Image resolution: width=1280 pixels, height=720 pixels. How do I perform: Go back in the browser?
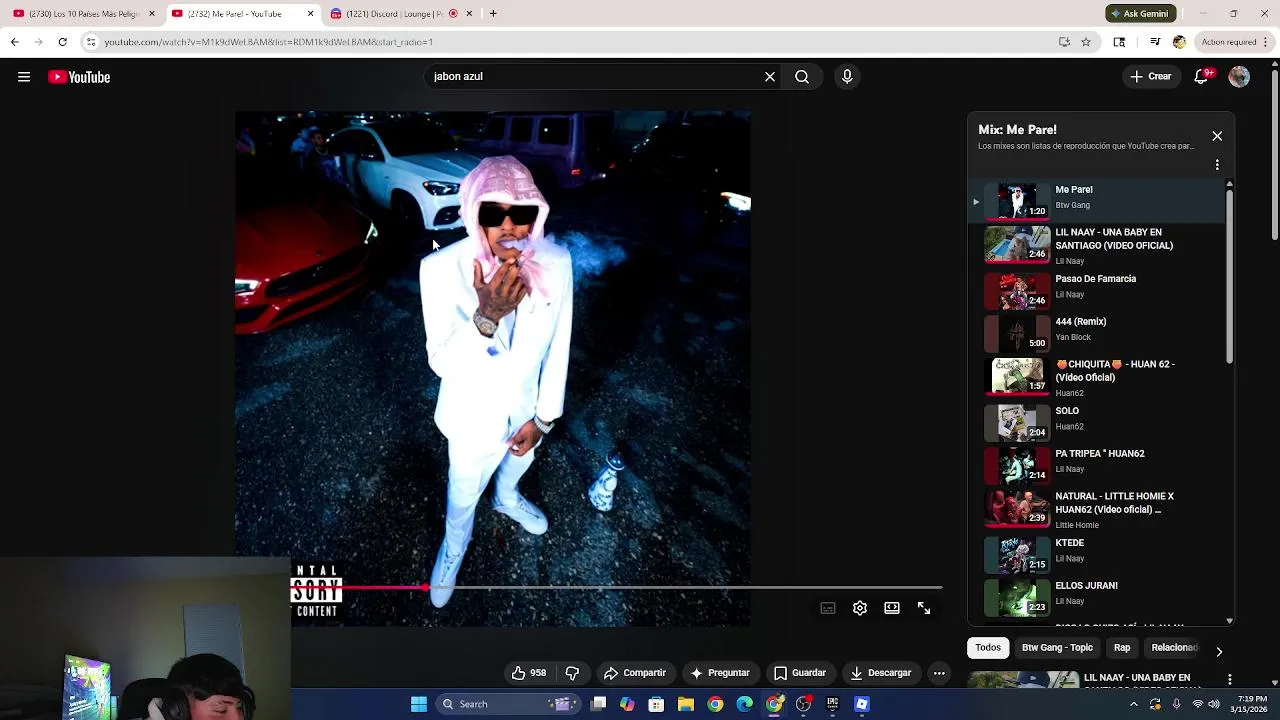(x=14, y=42)
